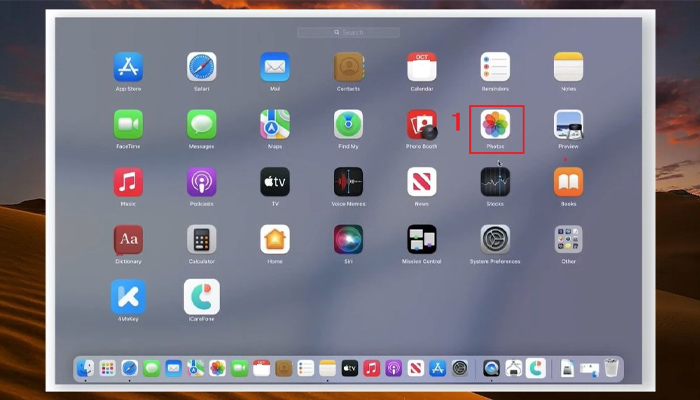Open Music from the Dock

point(372,368)
